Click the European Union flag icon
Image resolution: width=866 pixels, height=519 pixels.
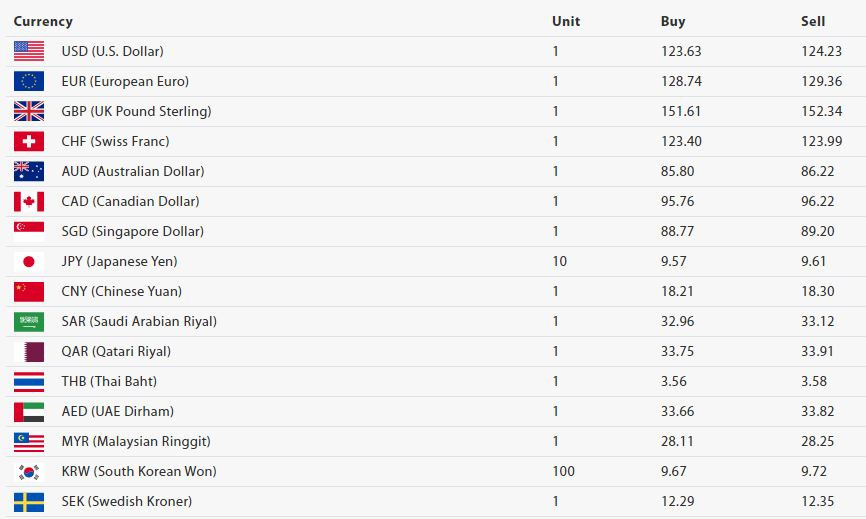29,81
